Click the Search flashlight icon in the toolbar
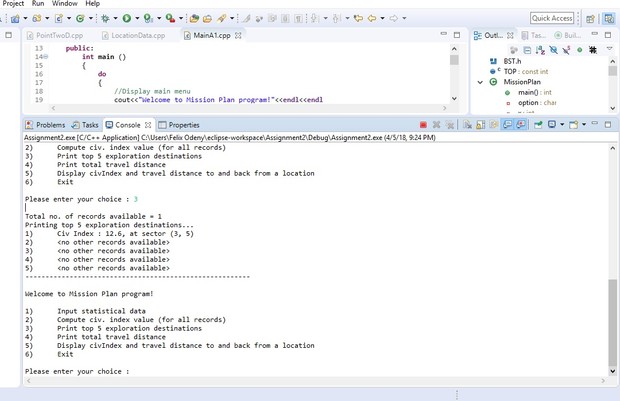Image resolution: width=620 pixels, height=401 pixels. 221,18
